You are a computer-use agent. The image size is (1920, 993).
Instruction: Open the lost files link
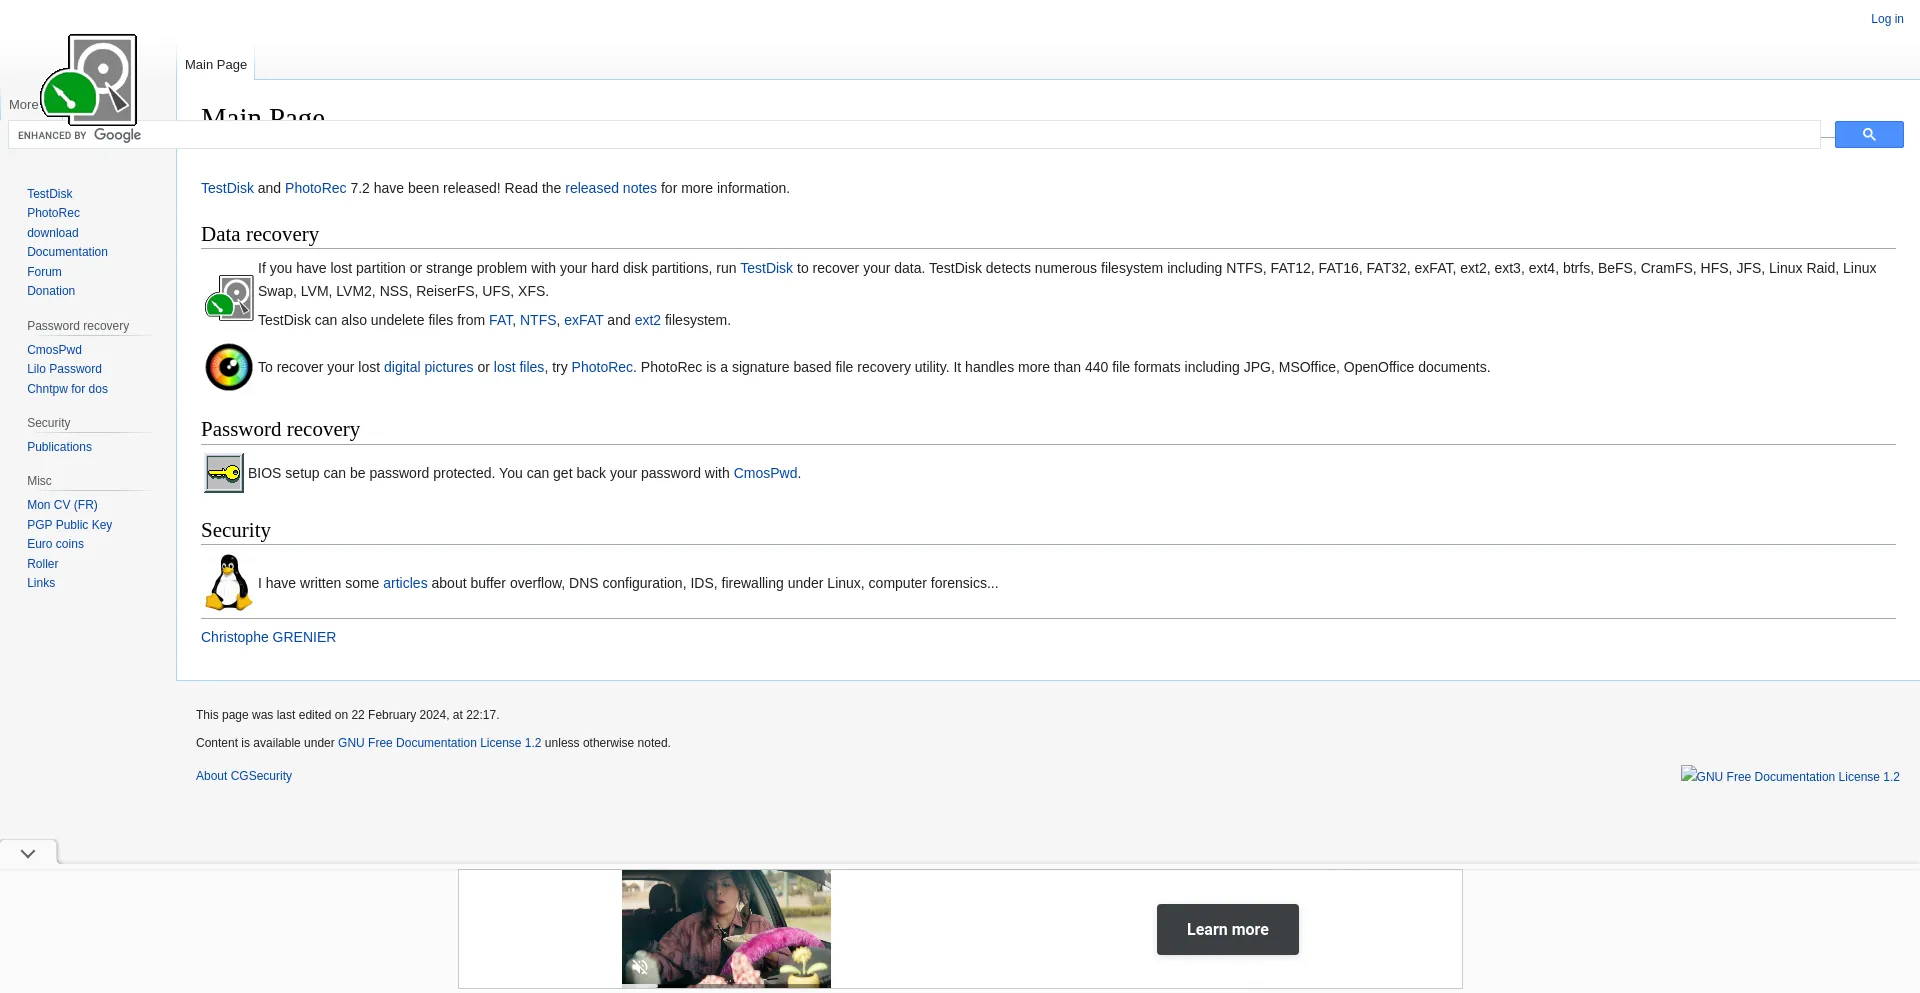coord(519,367)
